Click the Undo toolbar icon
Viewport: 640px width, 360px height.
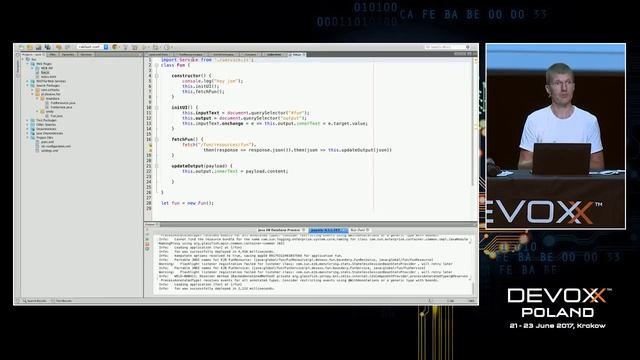pos(59,47)
